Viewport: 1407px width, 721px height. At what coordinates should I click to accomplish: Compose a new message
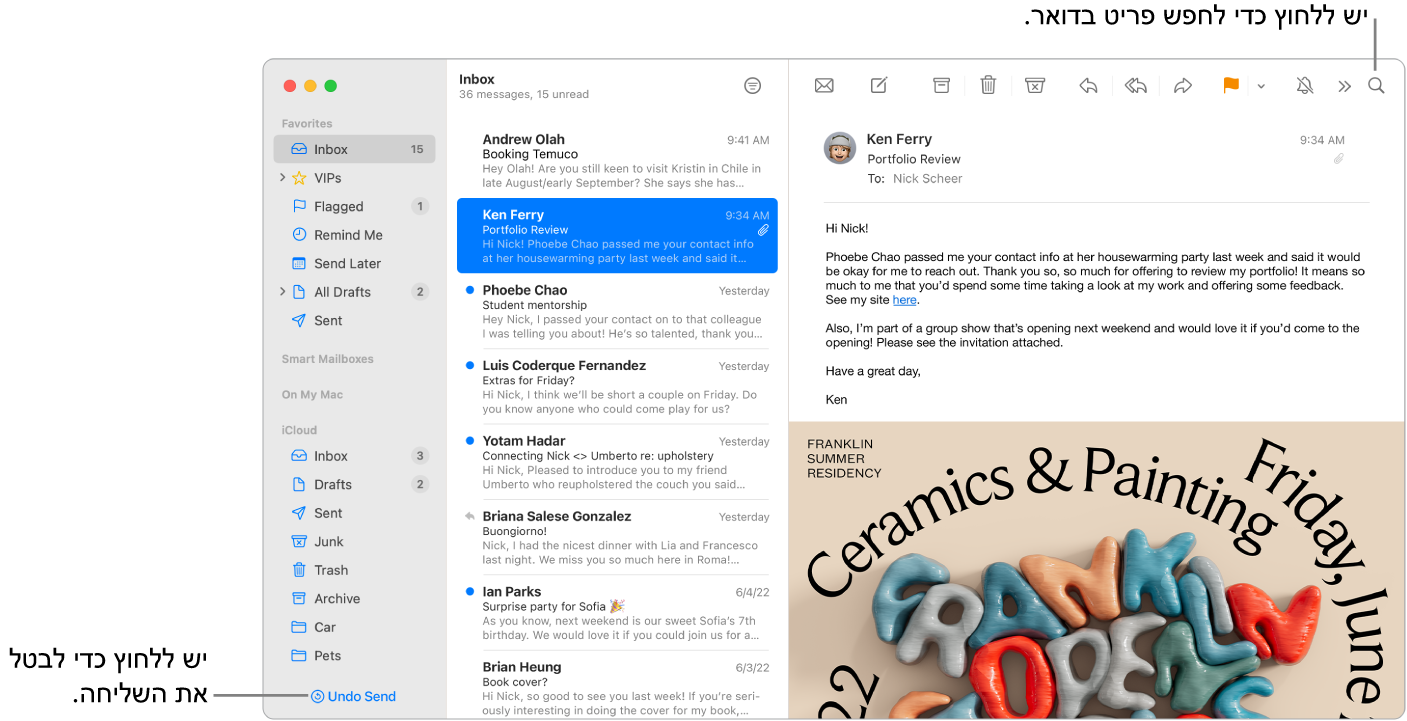tap(879, 86)
